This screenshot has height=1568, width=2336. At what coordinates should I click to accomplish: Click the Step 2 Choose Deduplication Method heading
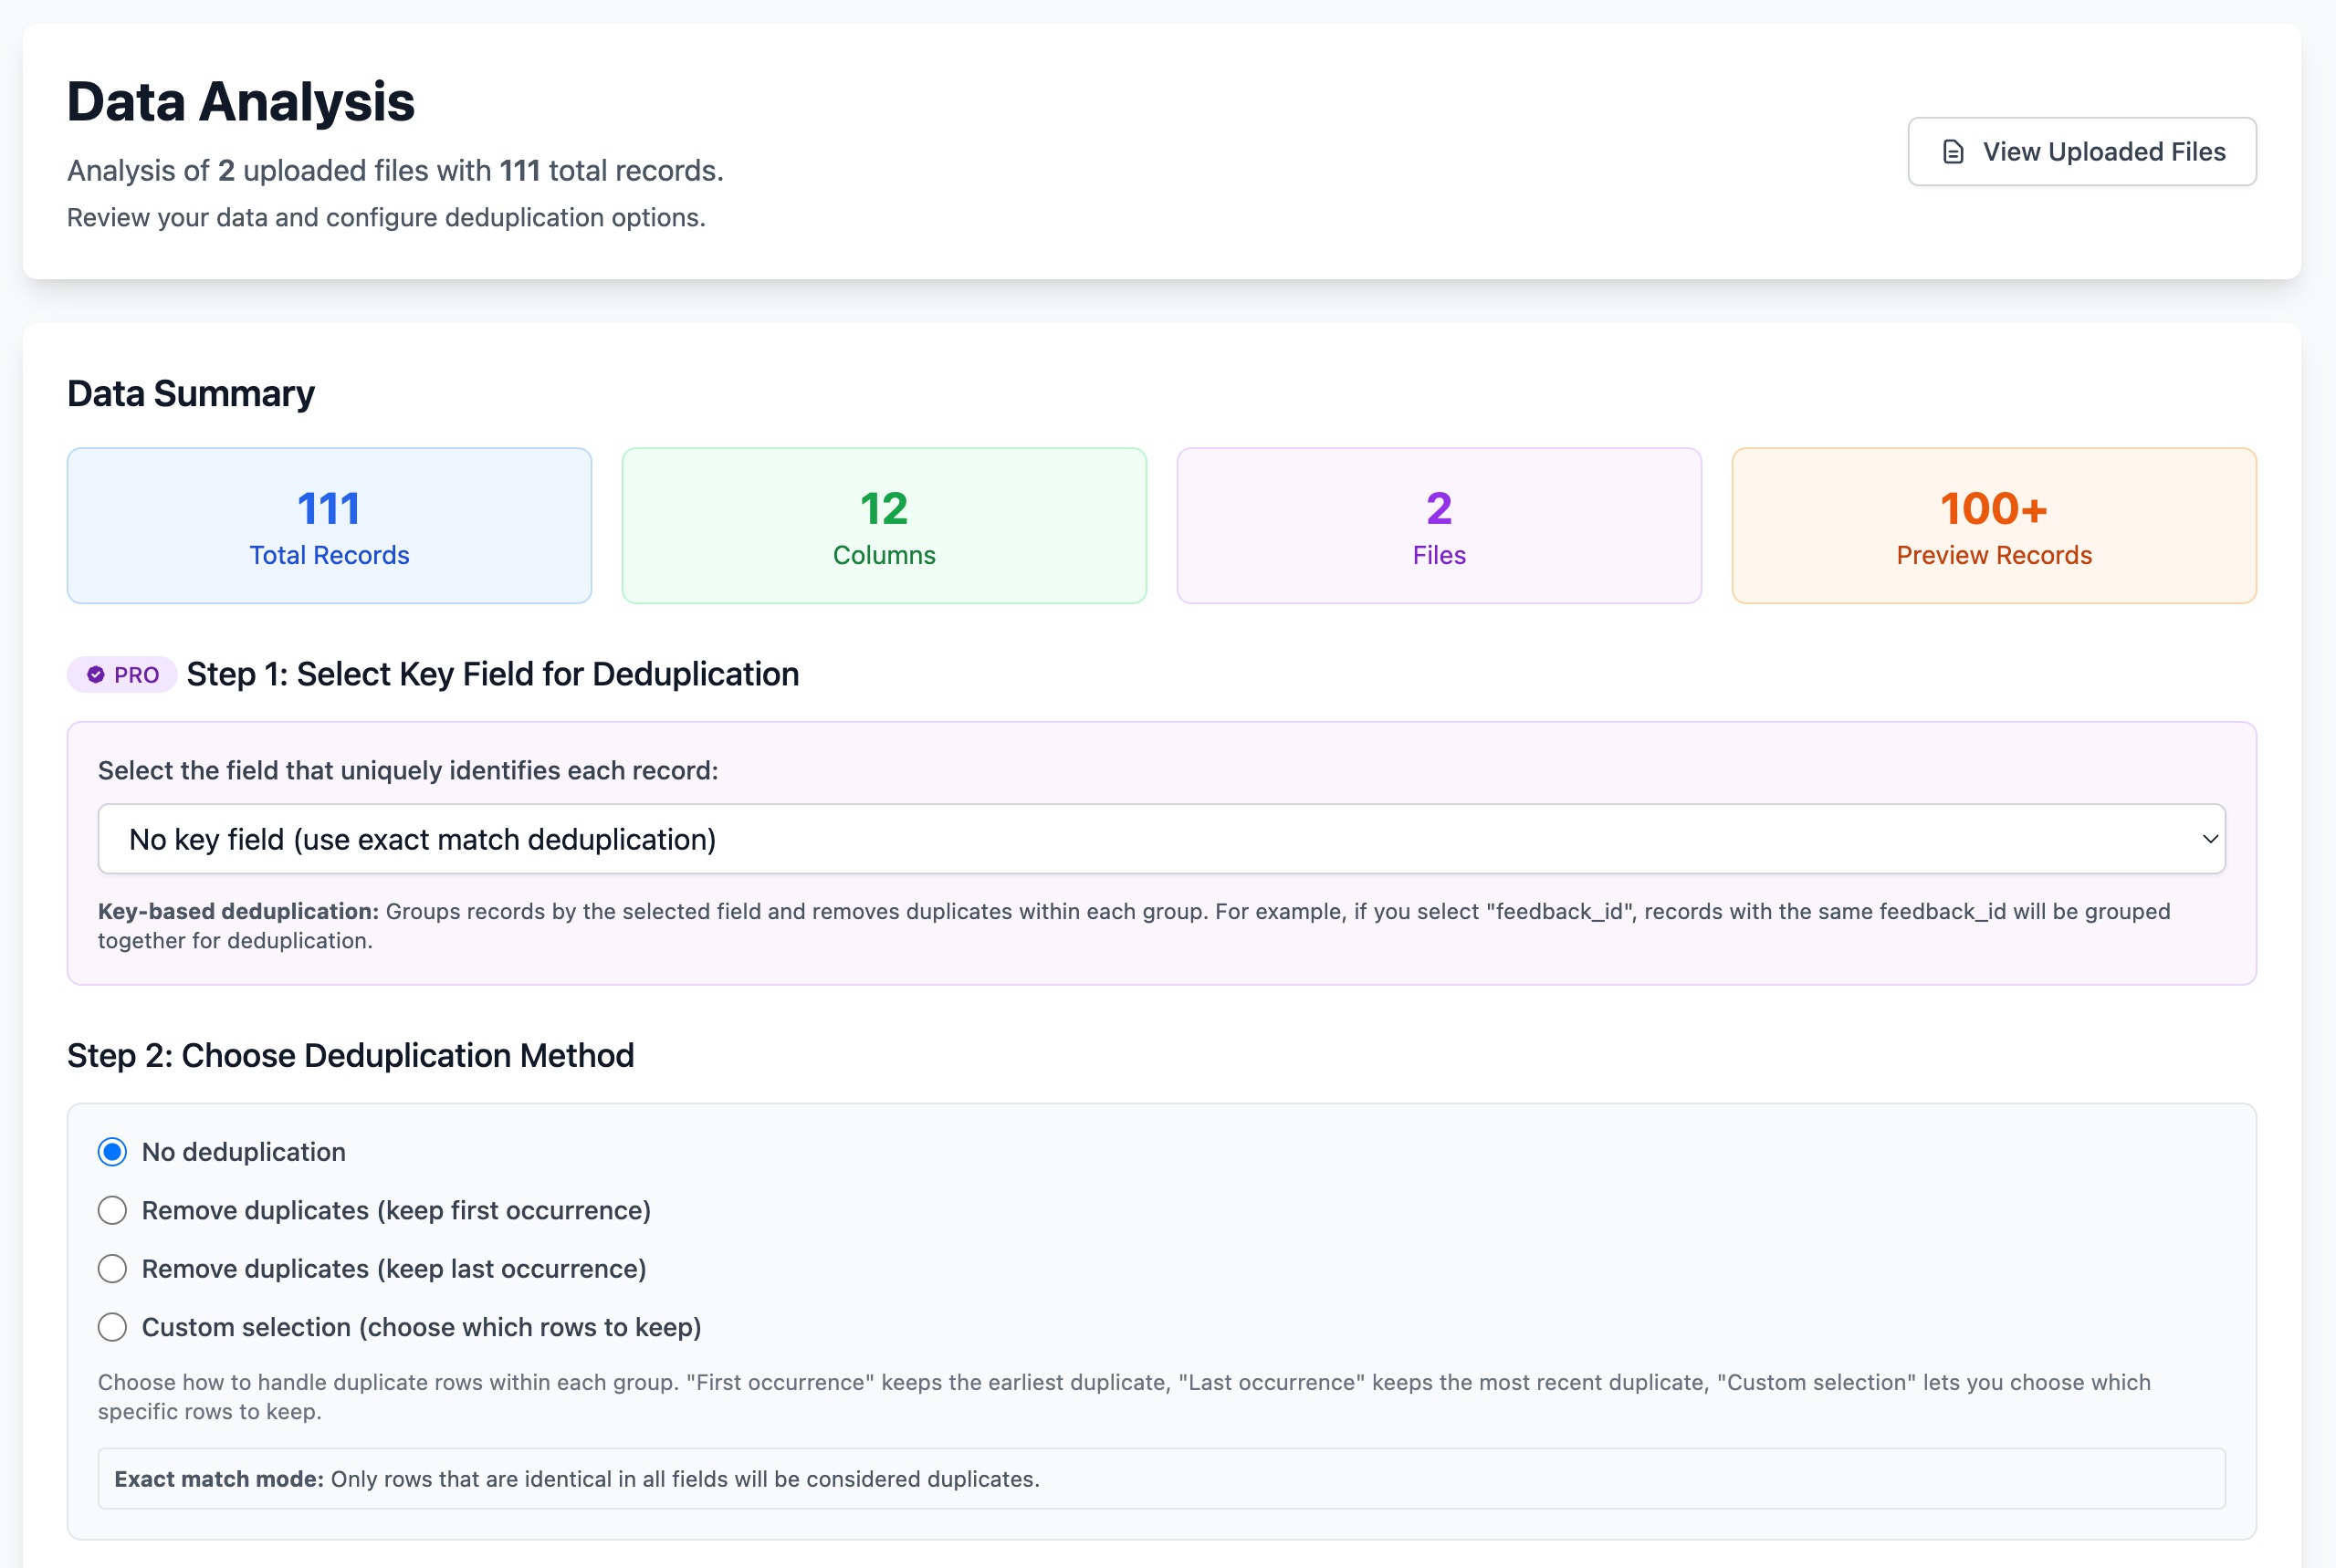[x=350, y=1055]
